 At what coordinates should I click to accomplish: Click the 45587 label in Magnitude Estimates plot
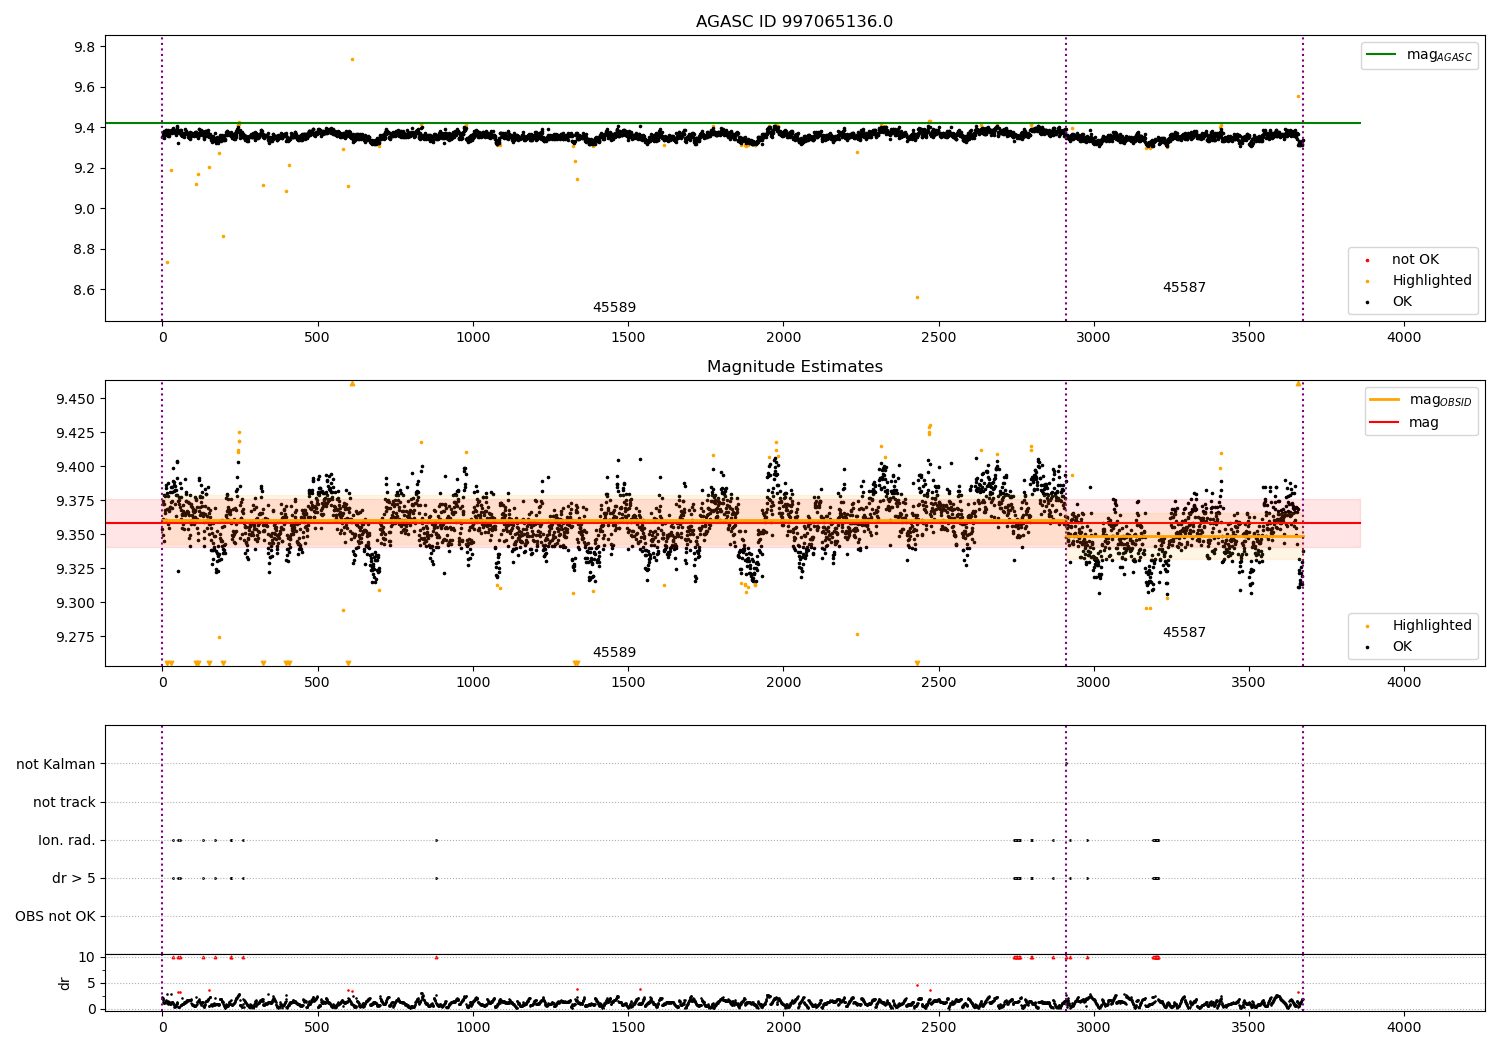(1184, 632)
